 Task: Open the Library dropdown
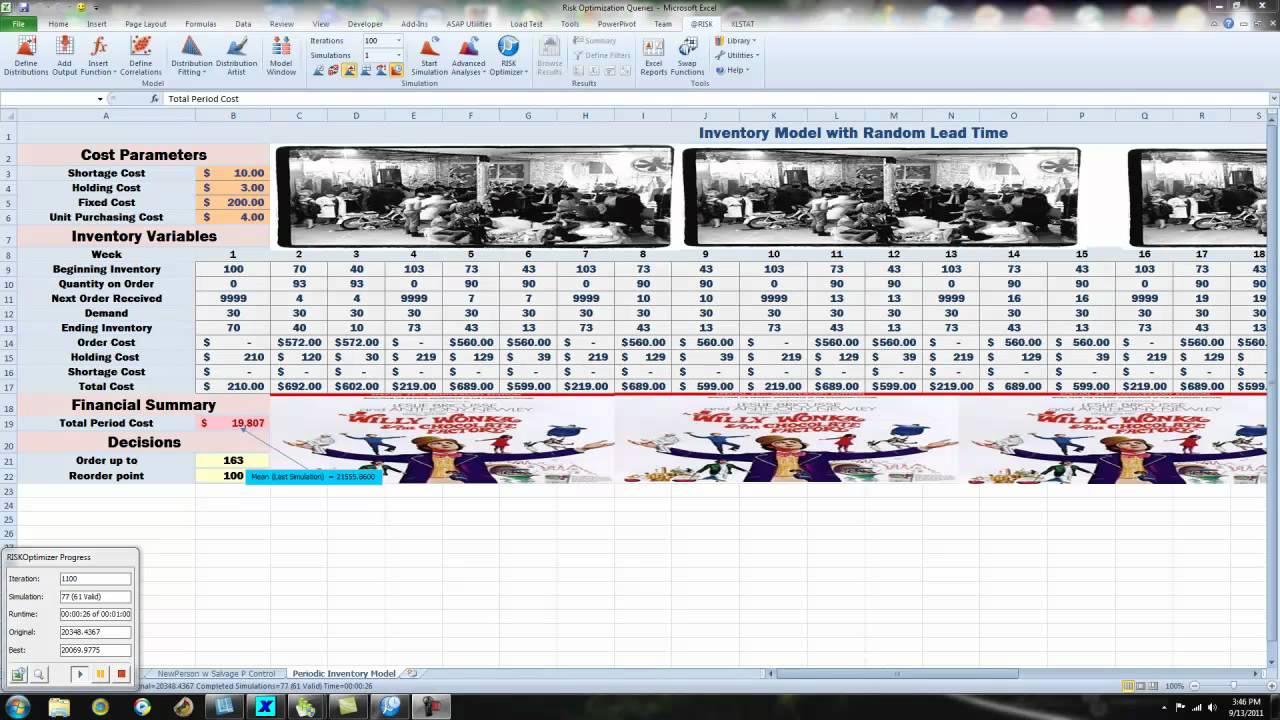[x=735, y=41]
